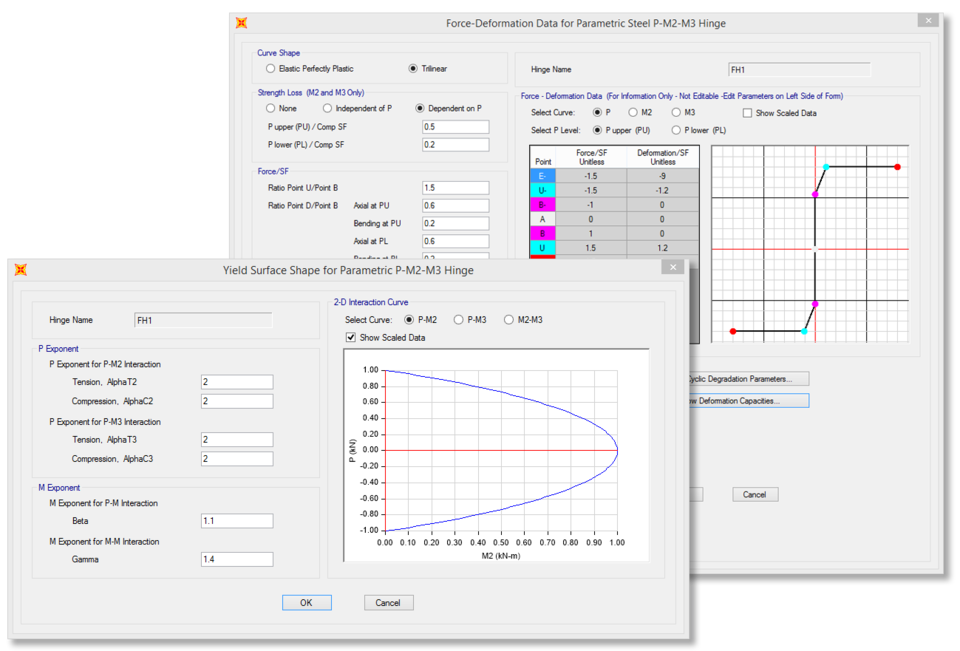Select curve M2 in Force-Deformation Data
960x651 pixels.
(x=633, y=113)
